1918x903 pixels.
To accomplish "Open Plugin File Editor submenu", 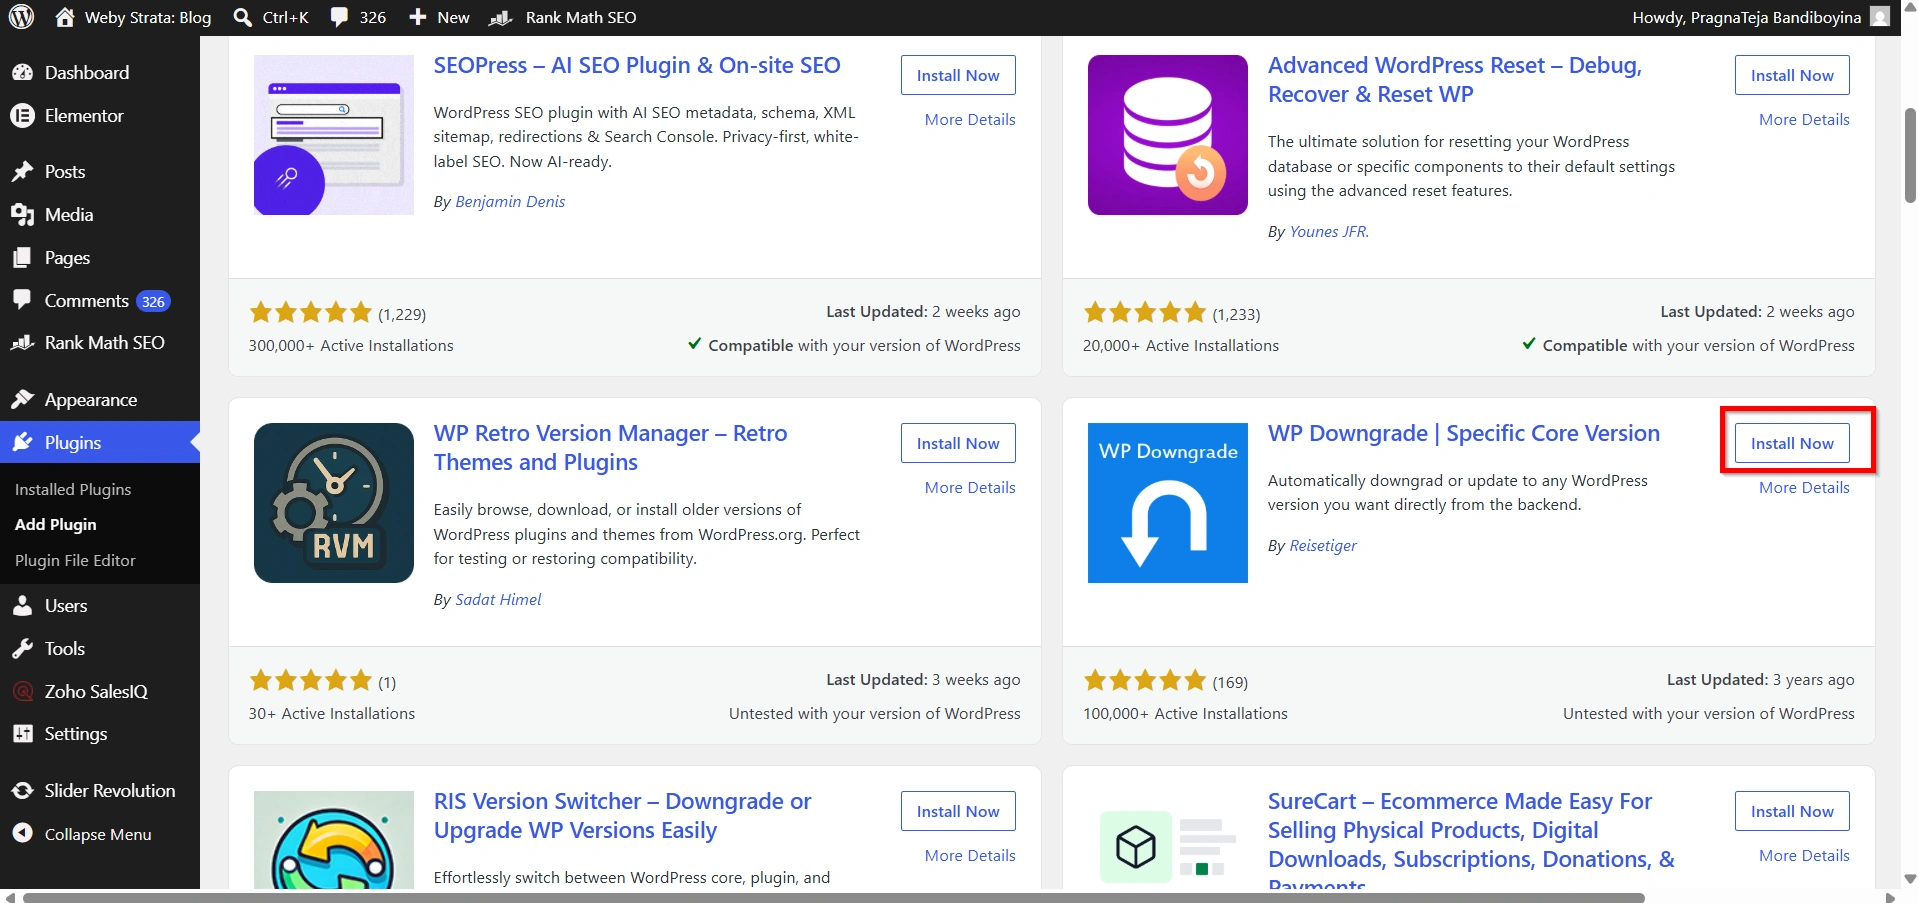I will (x=75, y=561).
